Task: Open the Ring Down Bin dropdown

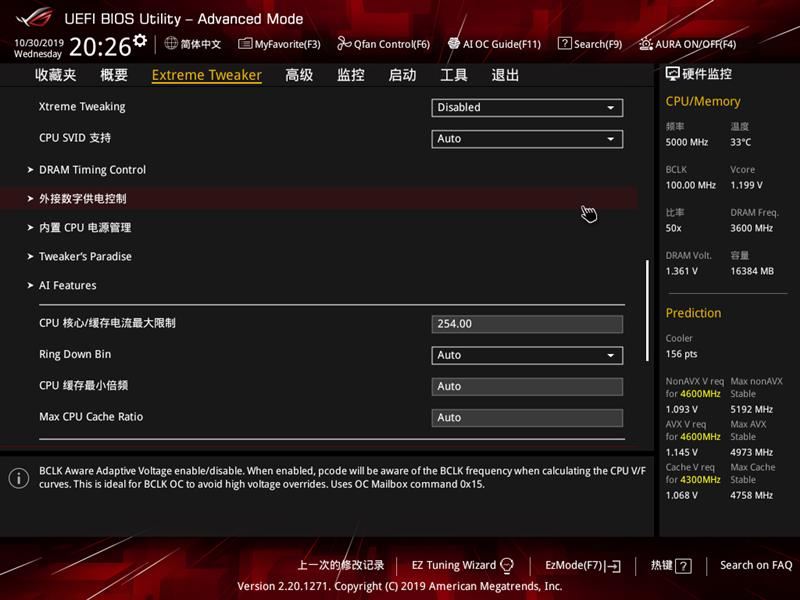Action: (x=527, y=355)
